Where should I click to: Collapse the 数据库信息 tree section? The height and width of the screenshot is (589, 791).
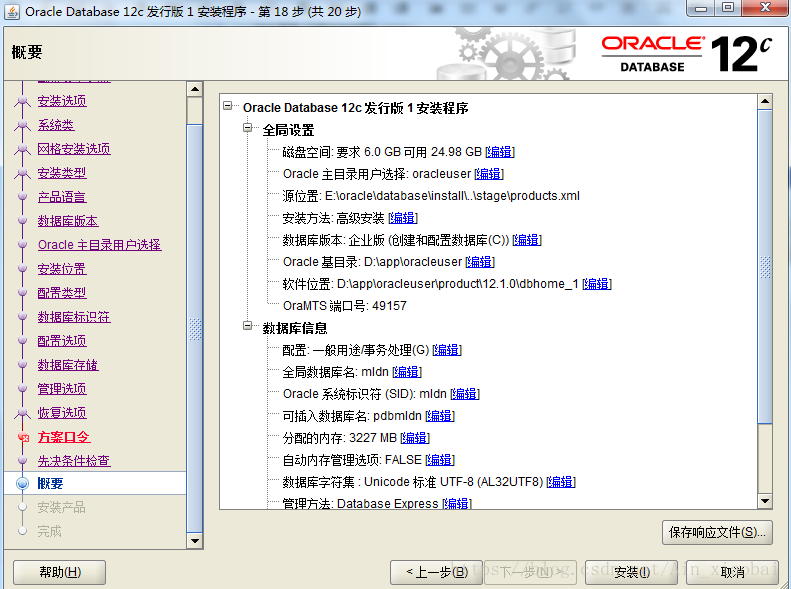tap(247, 326)
